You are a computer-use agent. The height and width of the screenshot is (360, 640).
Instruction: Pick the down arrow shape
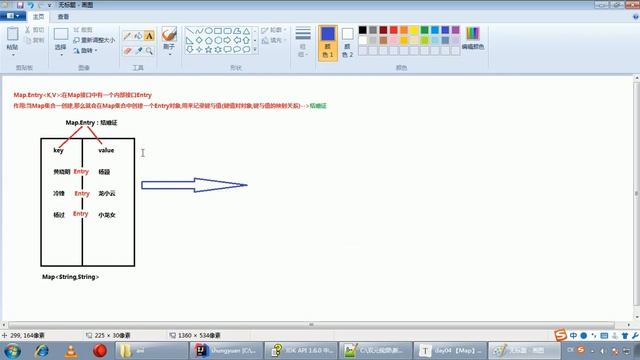189,50
